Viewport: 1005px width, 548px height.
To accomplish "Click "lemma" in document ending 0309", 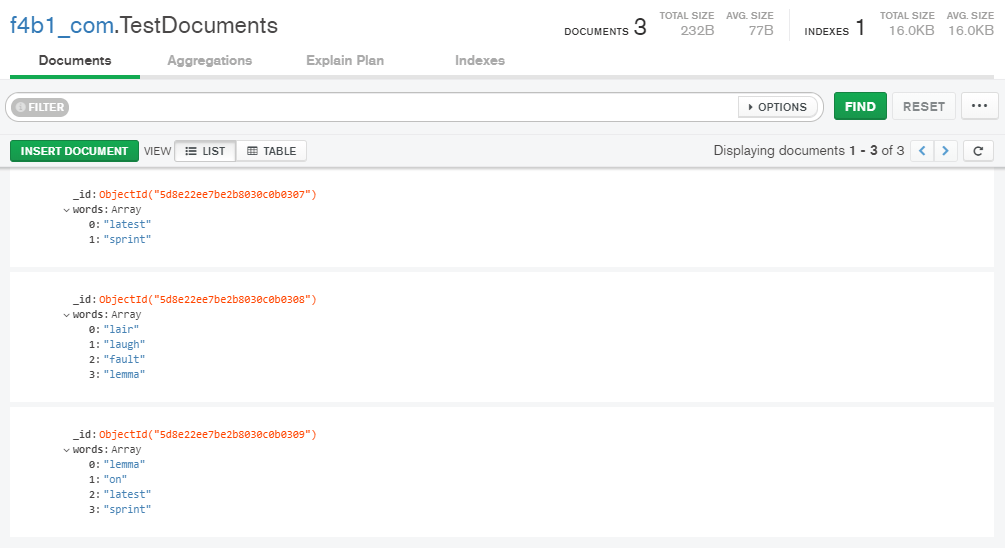I will [x=124, y=465].
